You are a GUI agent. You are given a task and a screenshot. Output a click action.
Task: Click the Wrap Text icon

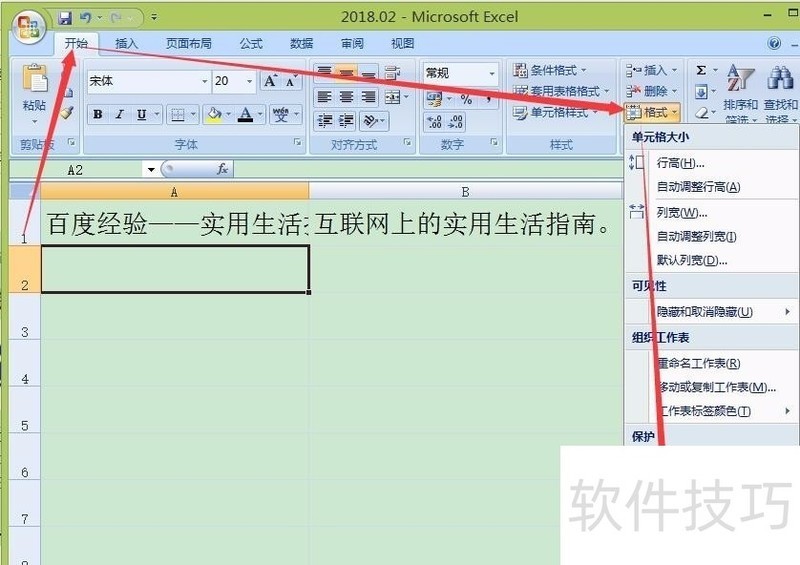[392, 72]
